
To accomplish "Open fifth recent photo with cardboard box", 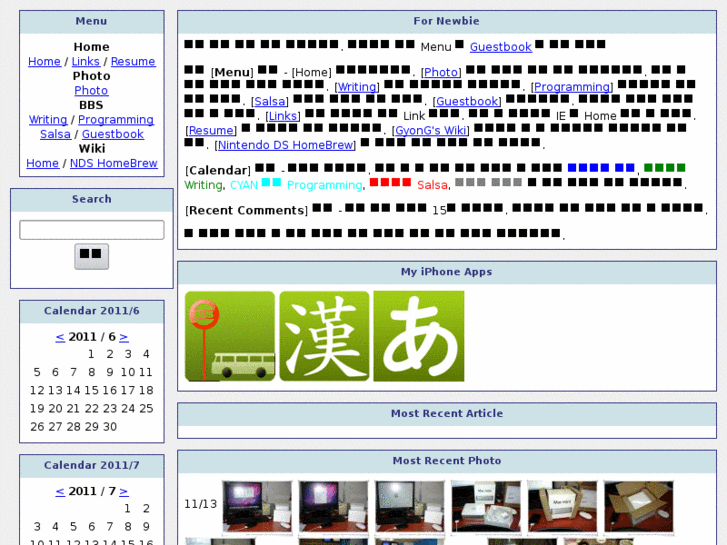I will (x=562, y=507).
